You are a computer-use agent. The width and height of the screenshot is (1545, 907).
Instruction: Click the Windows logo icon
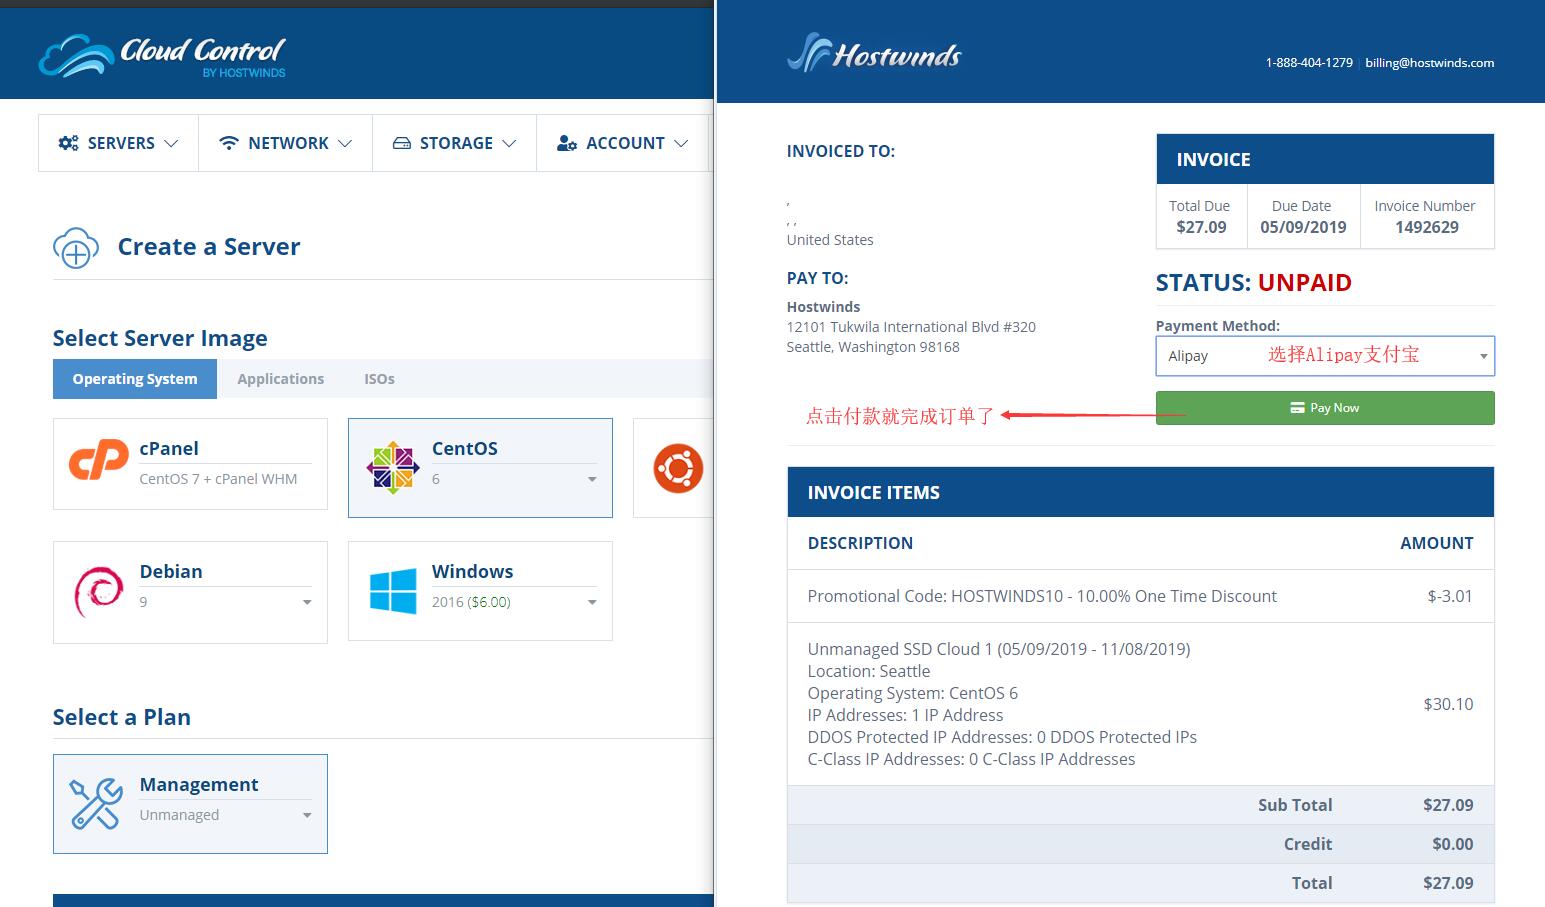(393, 591)
